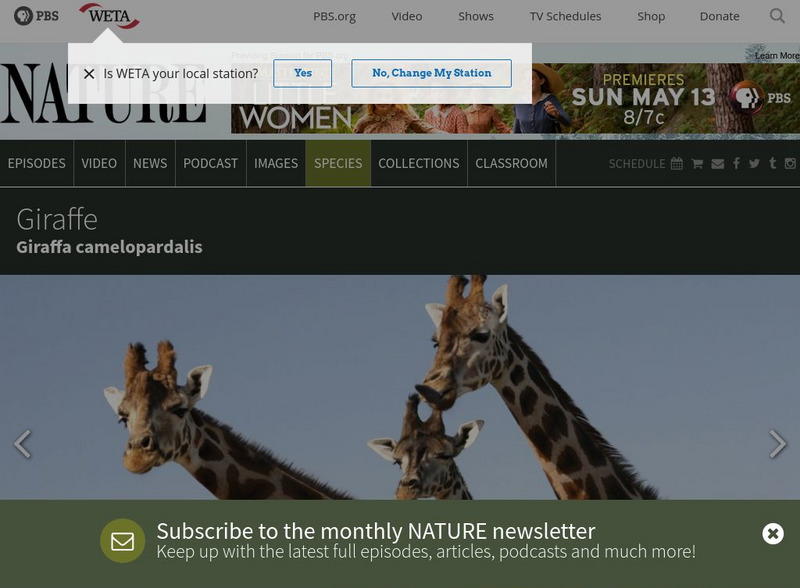Open the email envelope icon in the nav bar
Image resolution: width=800 pixels, height=588 pixels.
click(717, 164)
